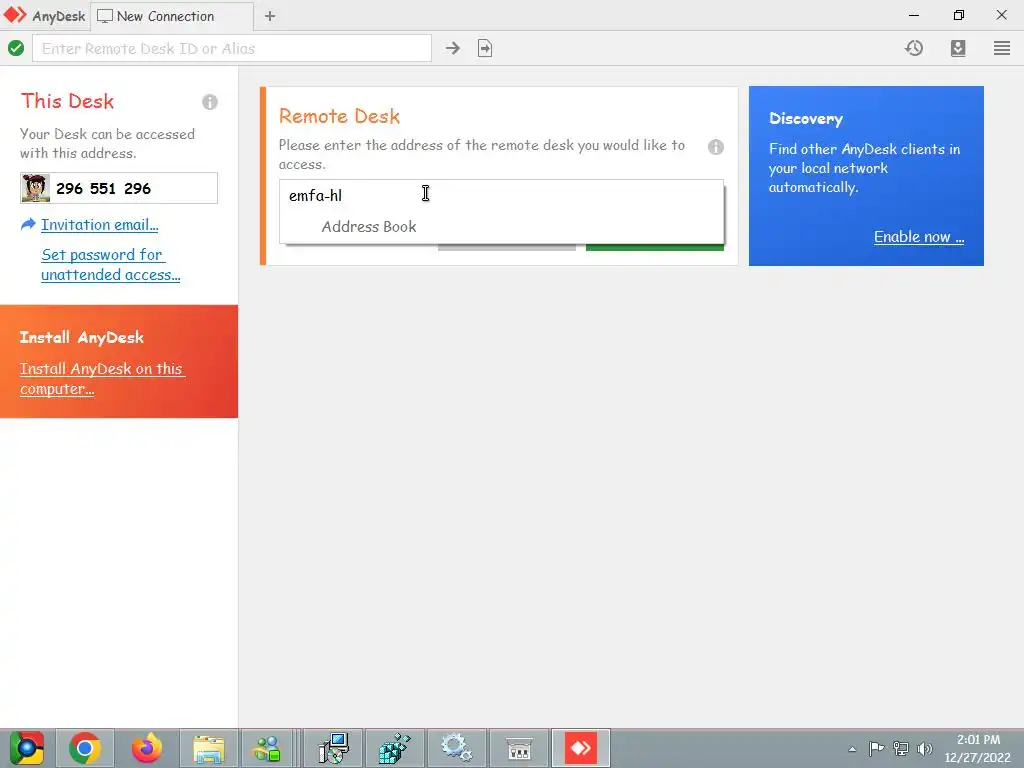Open the File Explorer folder in the taskbar
This screenshot has height=768, width=1024.
point(208,748)
